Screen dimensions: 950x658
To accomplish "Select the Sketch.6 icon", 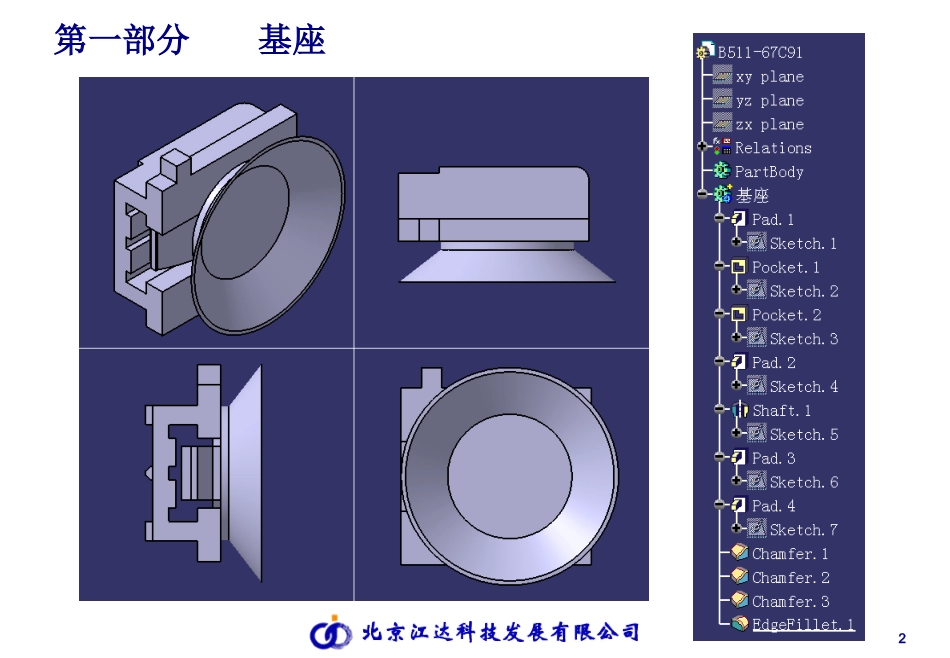I will point(756,481).
